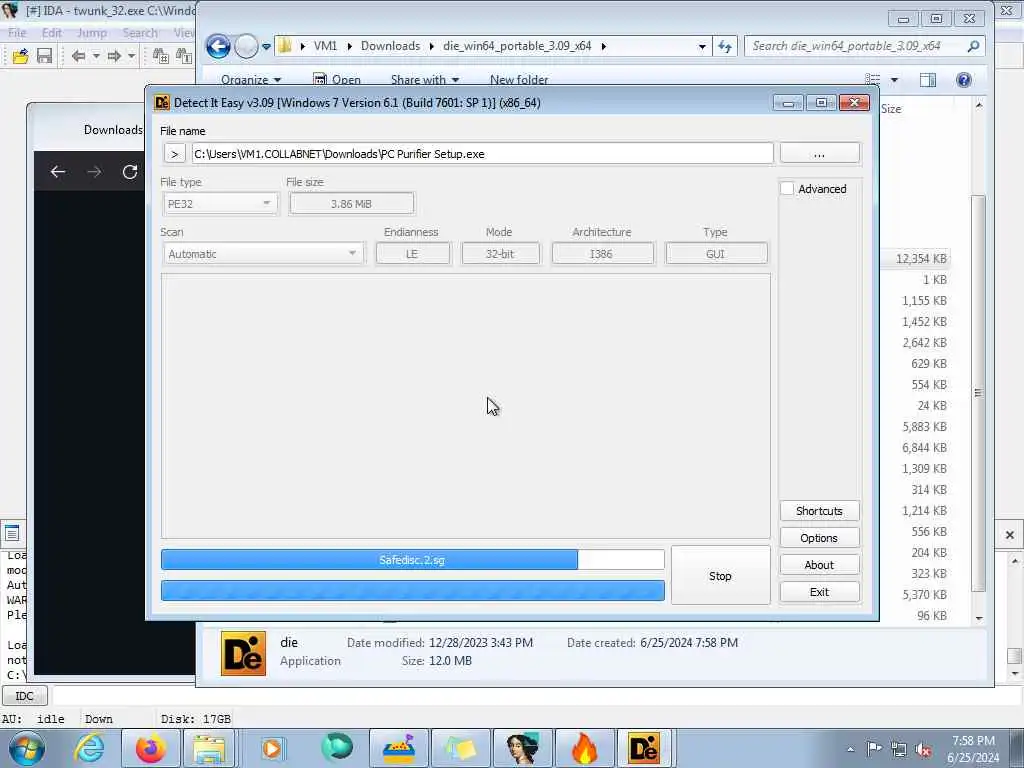Click the LE endianness field
This screenshot has height=768, width=1024.
[x=412, y=254]
